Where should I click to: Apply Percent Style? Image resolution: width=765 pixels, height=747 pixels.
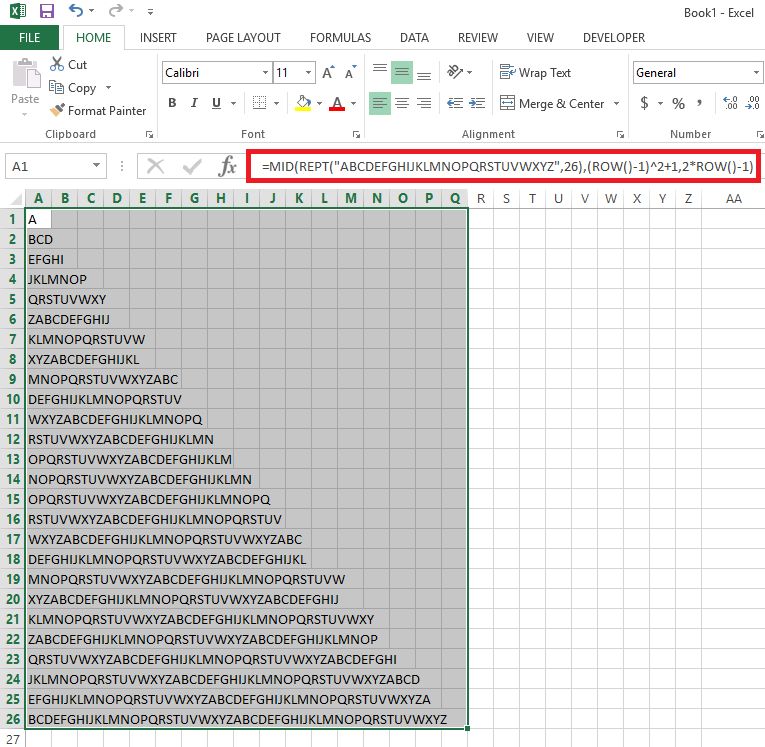pyautogui.click(x=678, y=103)
